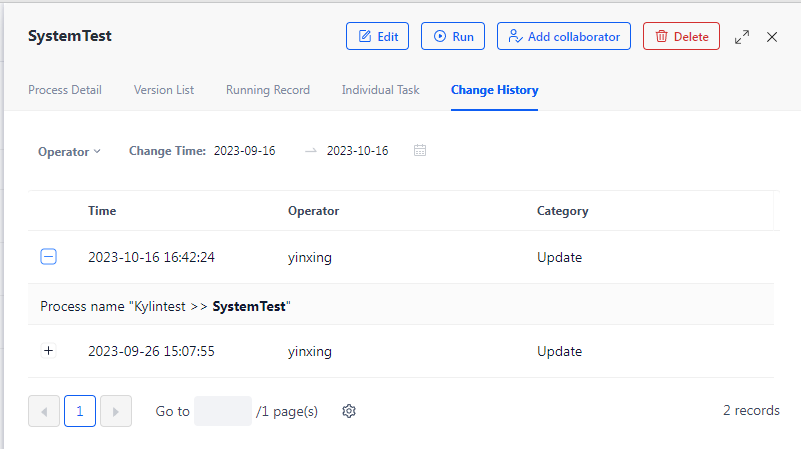Open the Version List tab
The height and width of the screenshot is (449, 801).
coord(164,90)
